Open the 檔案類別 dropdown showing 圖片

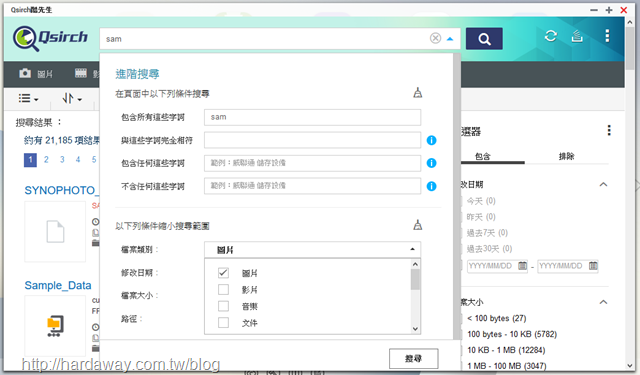[312, 249]
